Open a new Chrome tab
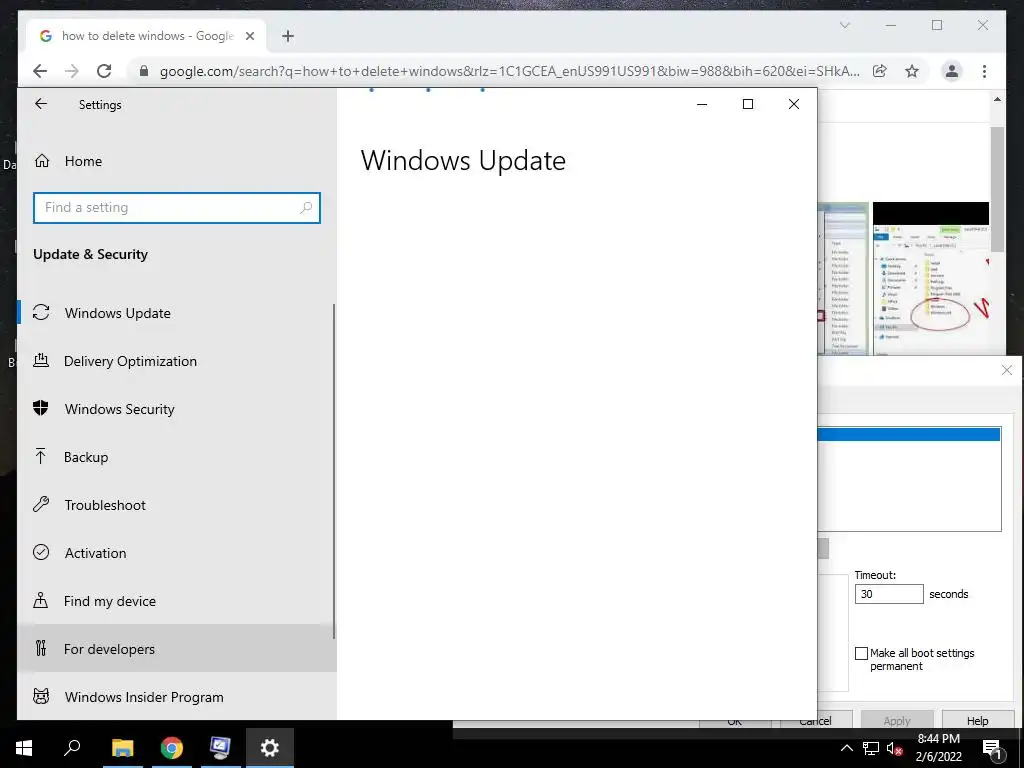The height and width of the screenshot is (768, 1024). pos(288,36)
